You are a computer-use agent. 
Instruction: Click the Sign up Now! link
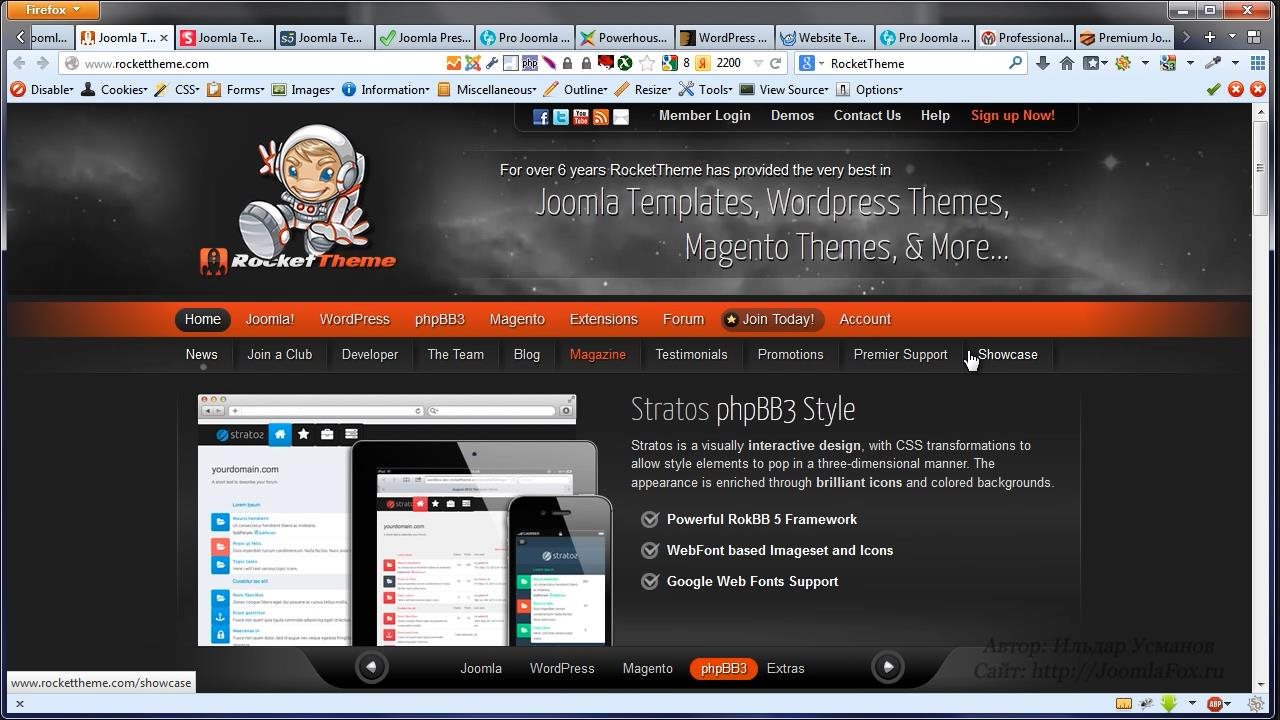point(1012,116)
